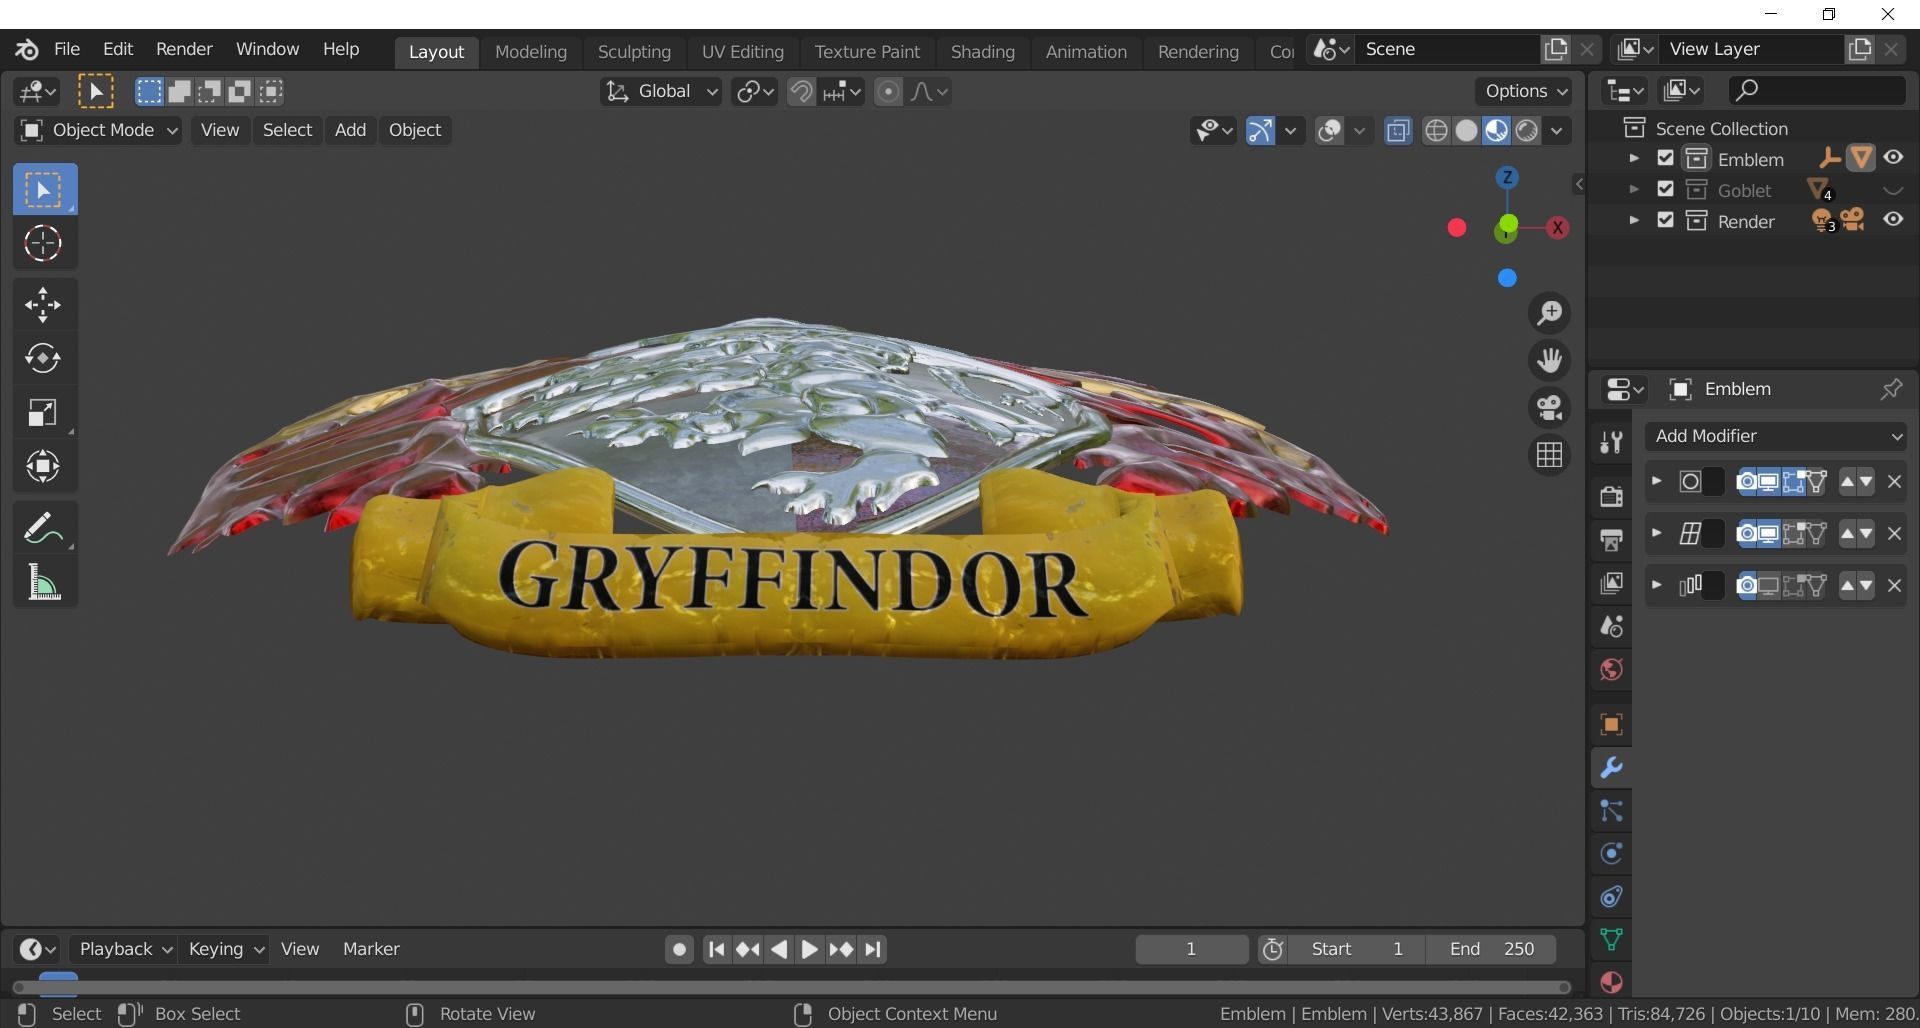Viewport: 1920px width, 1028px height.
Task: Uncheck the Render collection checkbox
Action: (x=1665, y=220)
